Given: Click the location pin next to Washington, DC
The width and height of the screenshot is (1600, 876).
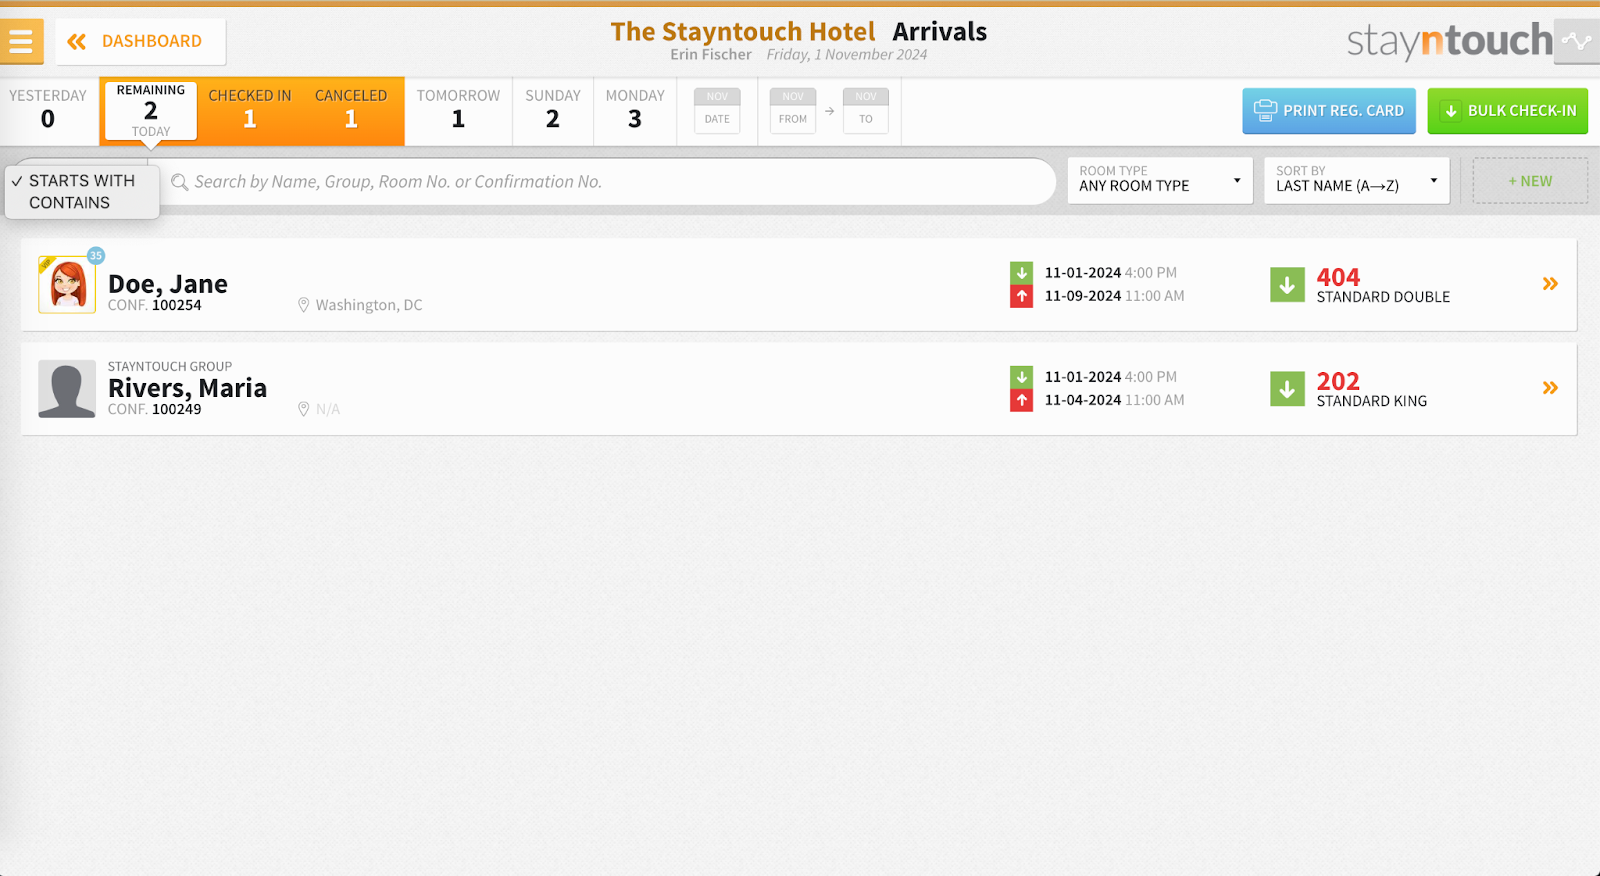Looking at the screenshot, I should pos(303,305).
